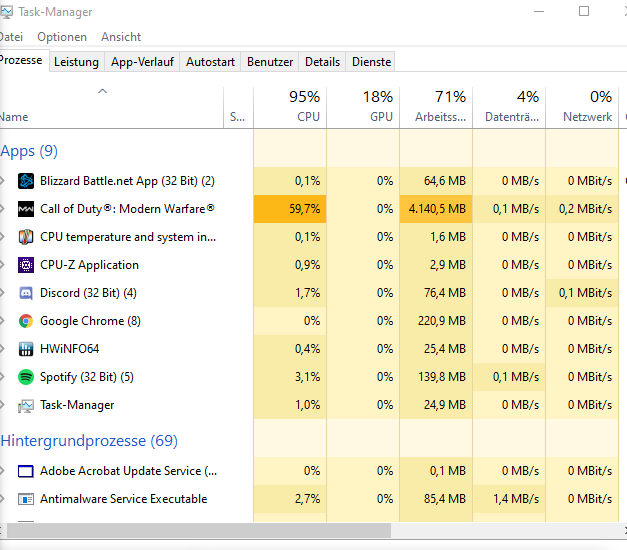Expand the Discord (32 Bit) process group

pyautogui.click(x=2, y=293)
